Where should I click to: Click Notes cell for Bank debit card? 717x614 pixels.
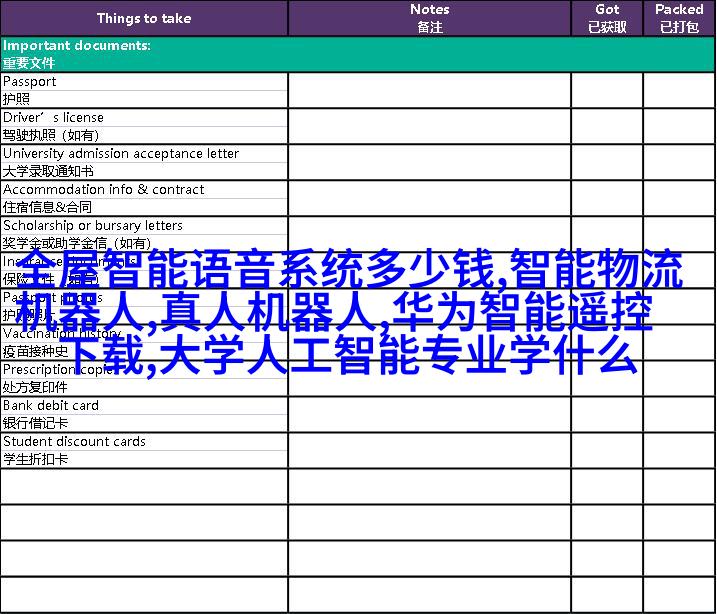(x=429, y=415)
